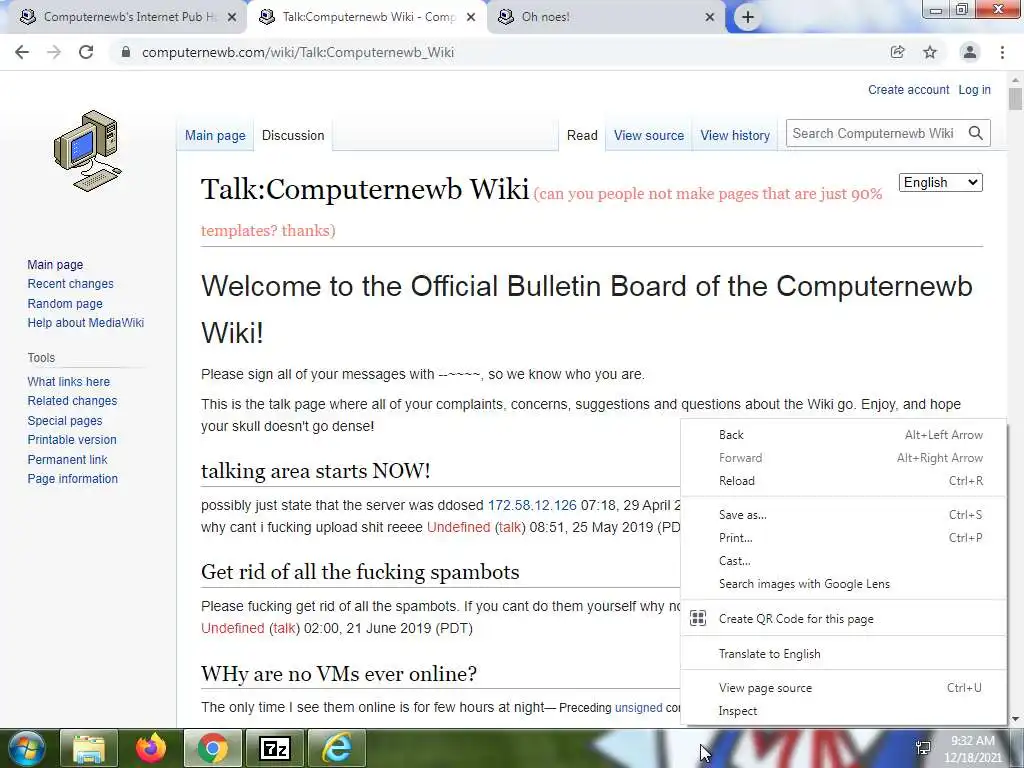The width and height of the screenshot is (1024, 768).
Task: Click the page vertical scrollbar thumb
Action: click(1015, 99)
